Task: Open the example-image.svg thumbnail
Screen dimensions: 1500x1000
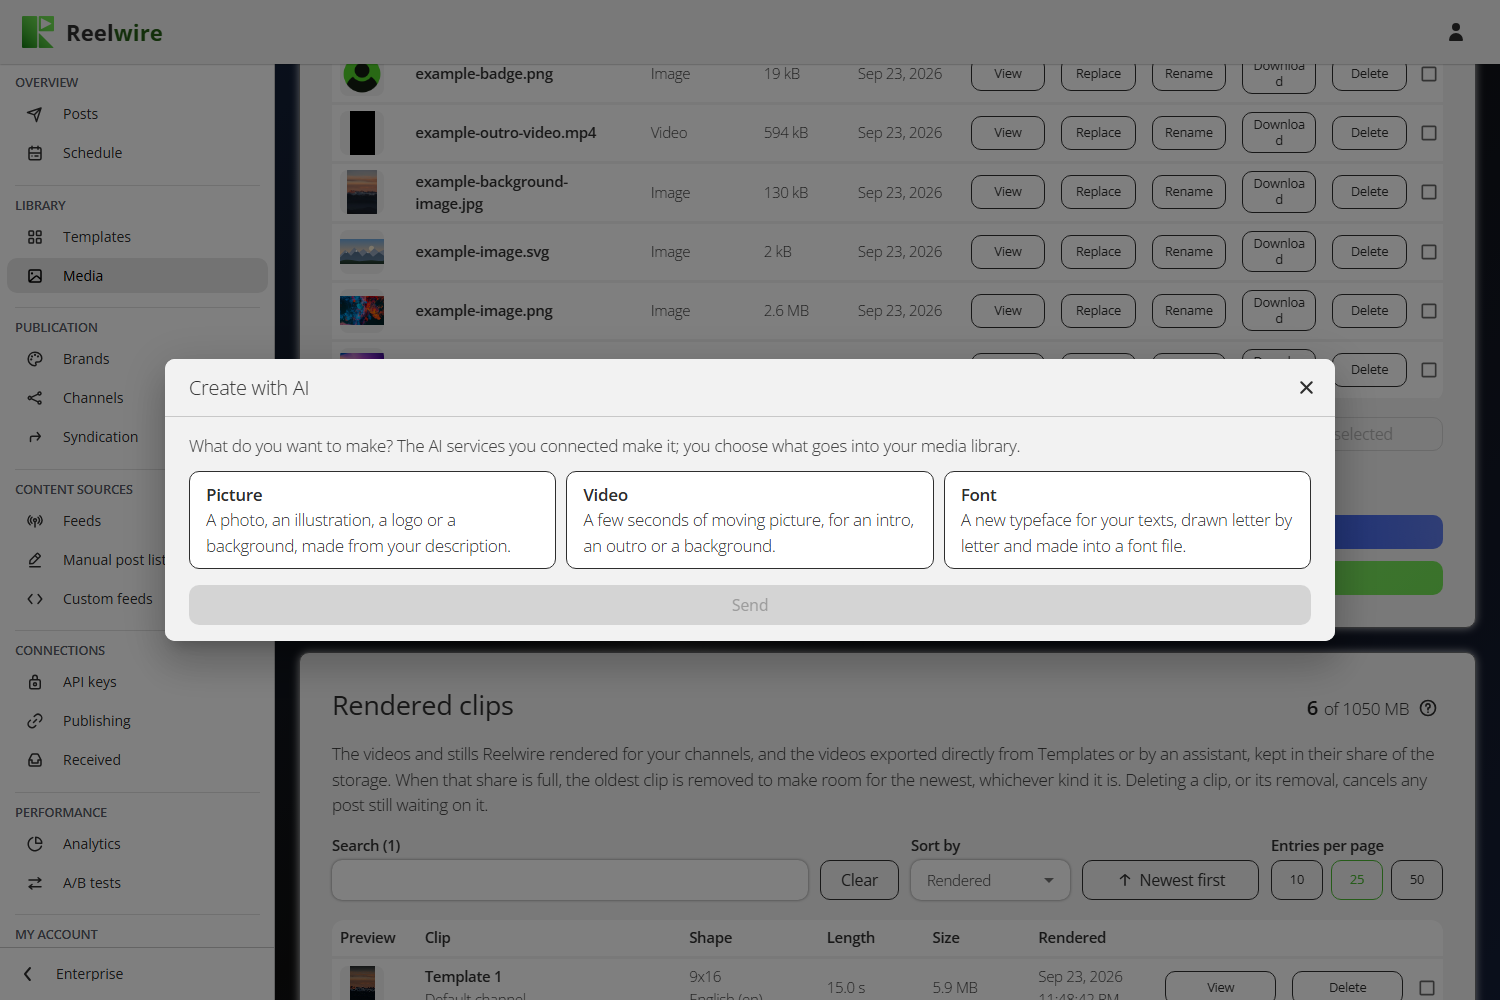Action: point(362,252)
